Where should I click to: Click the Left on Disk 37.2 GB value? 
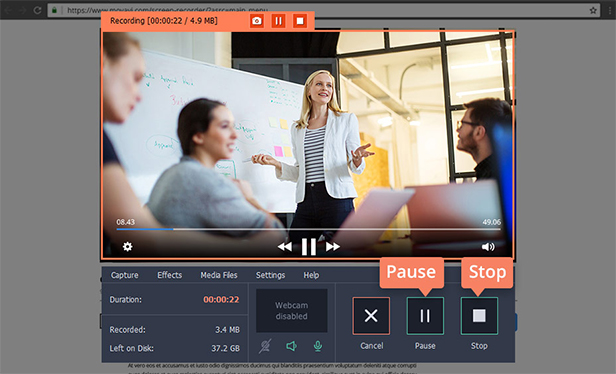coord(226,348)
